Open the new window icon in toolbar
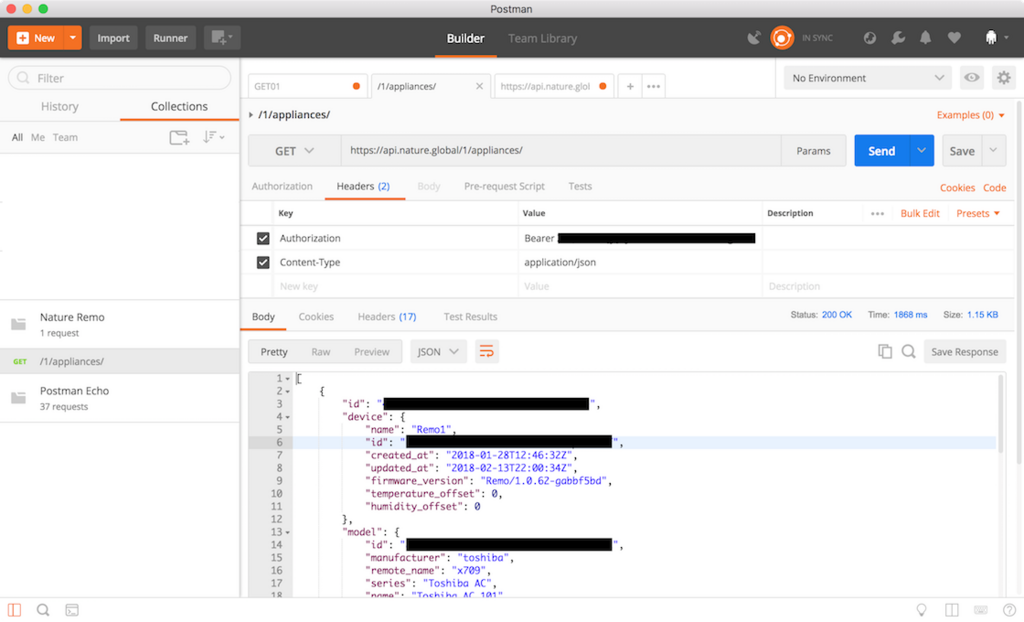The height and width of the screenshot is (622, 1024). tap(222, 38)
